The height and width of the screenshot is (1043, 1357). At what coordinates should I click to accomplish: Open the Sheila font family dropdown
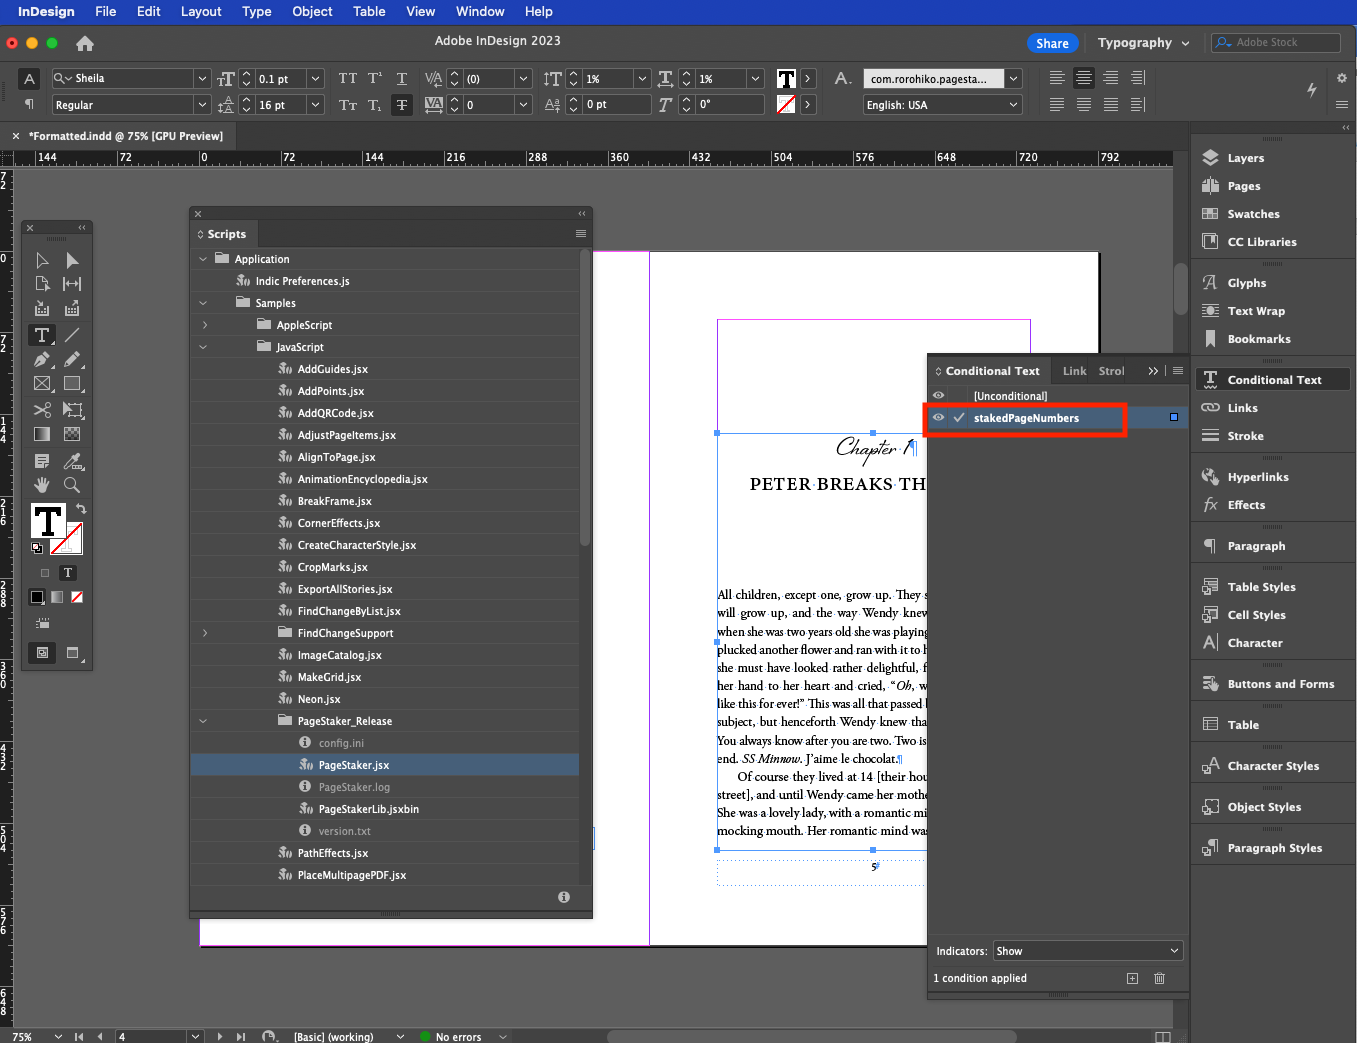point(202,78)
